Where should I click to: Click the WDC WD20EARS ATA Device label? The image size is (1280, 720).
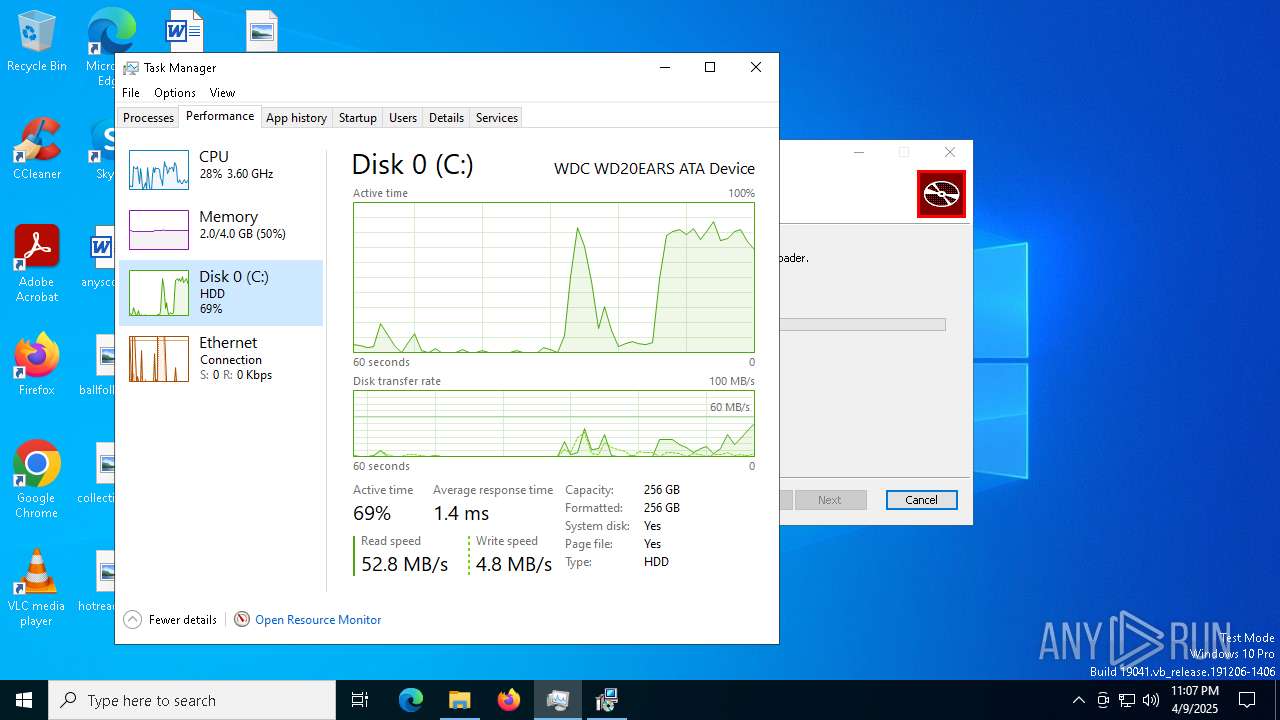coord(654,169)
